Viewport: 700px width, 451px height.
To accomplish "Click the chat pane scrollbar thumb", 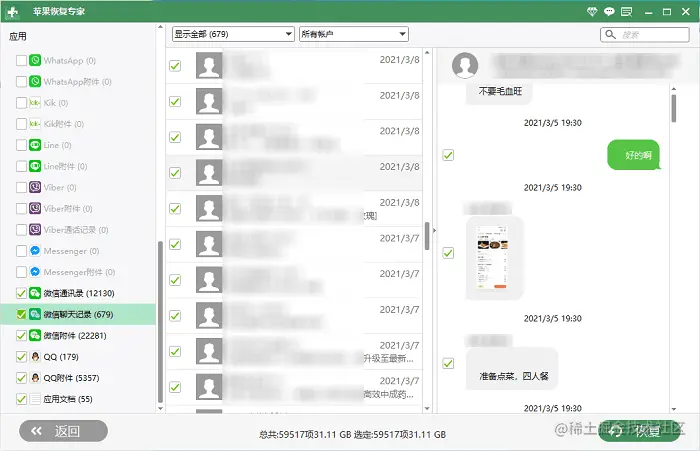I will [x=674, y=108].
